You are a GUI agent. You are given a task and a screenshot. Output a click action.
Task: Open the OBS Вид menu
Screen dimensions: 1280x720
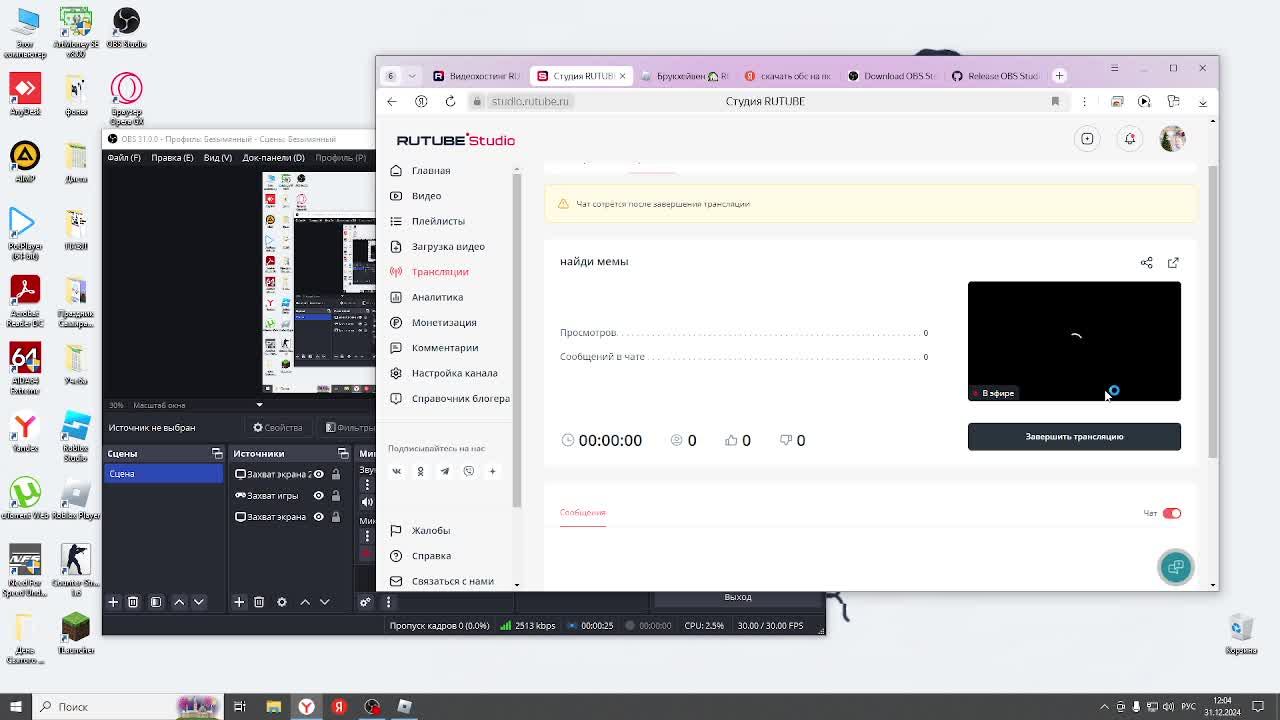pos(217,158)
